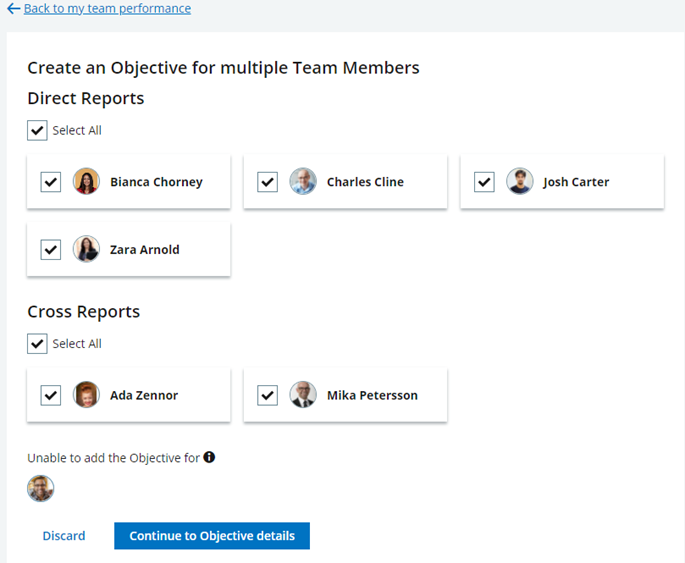Click Bianca Chorney's avatar photo
Screen dimensions: 685x563
point(87,182)
